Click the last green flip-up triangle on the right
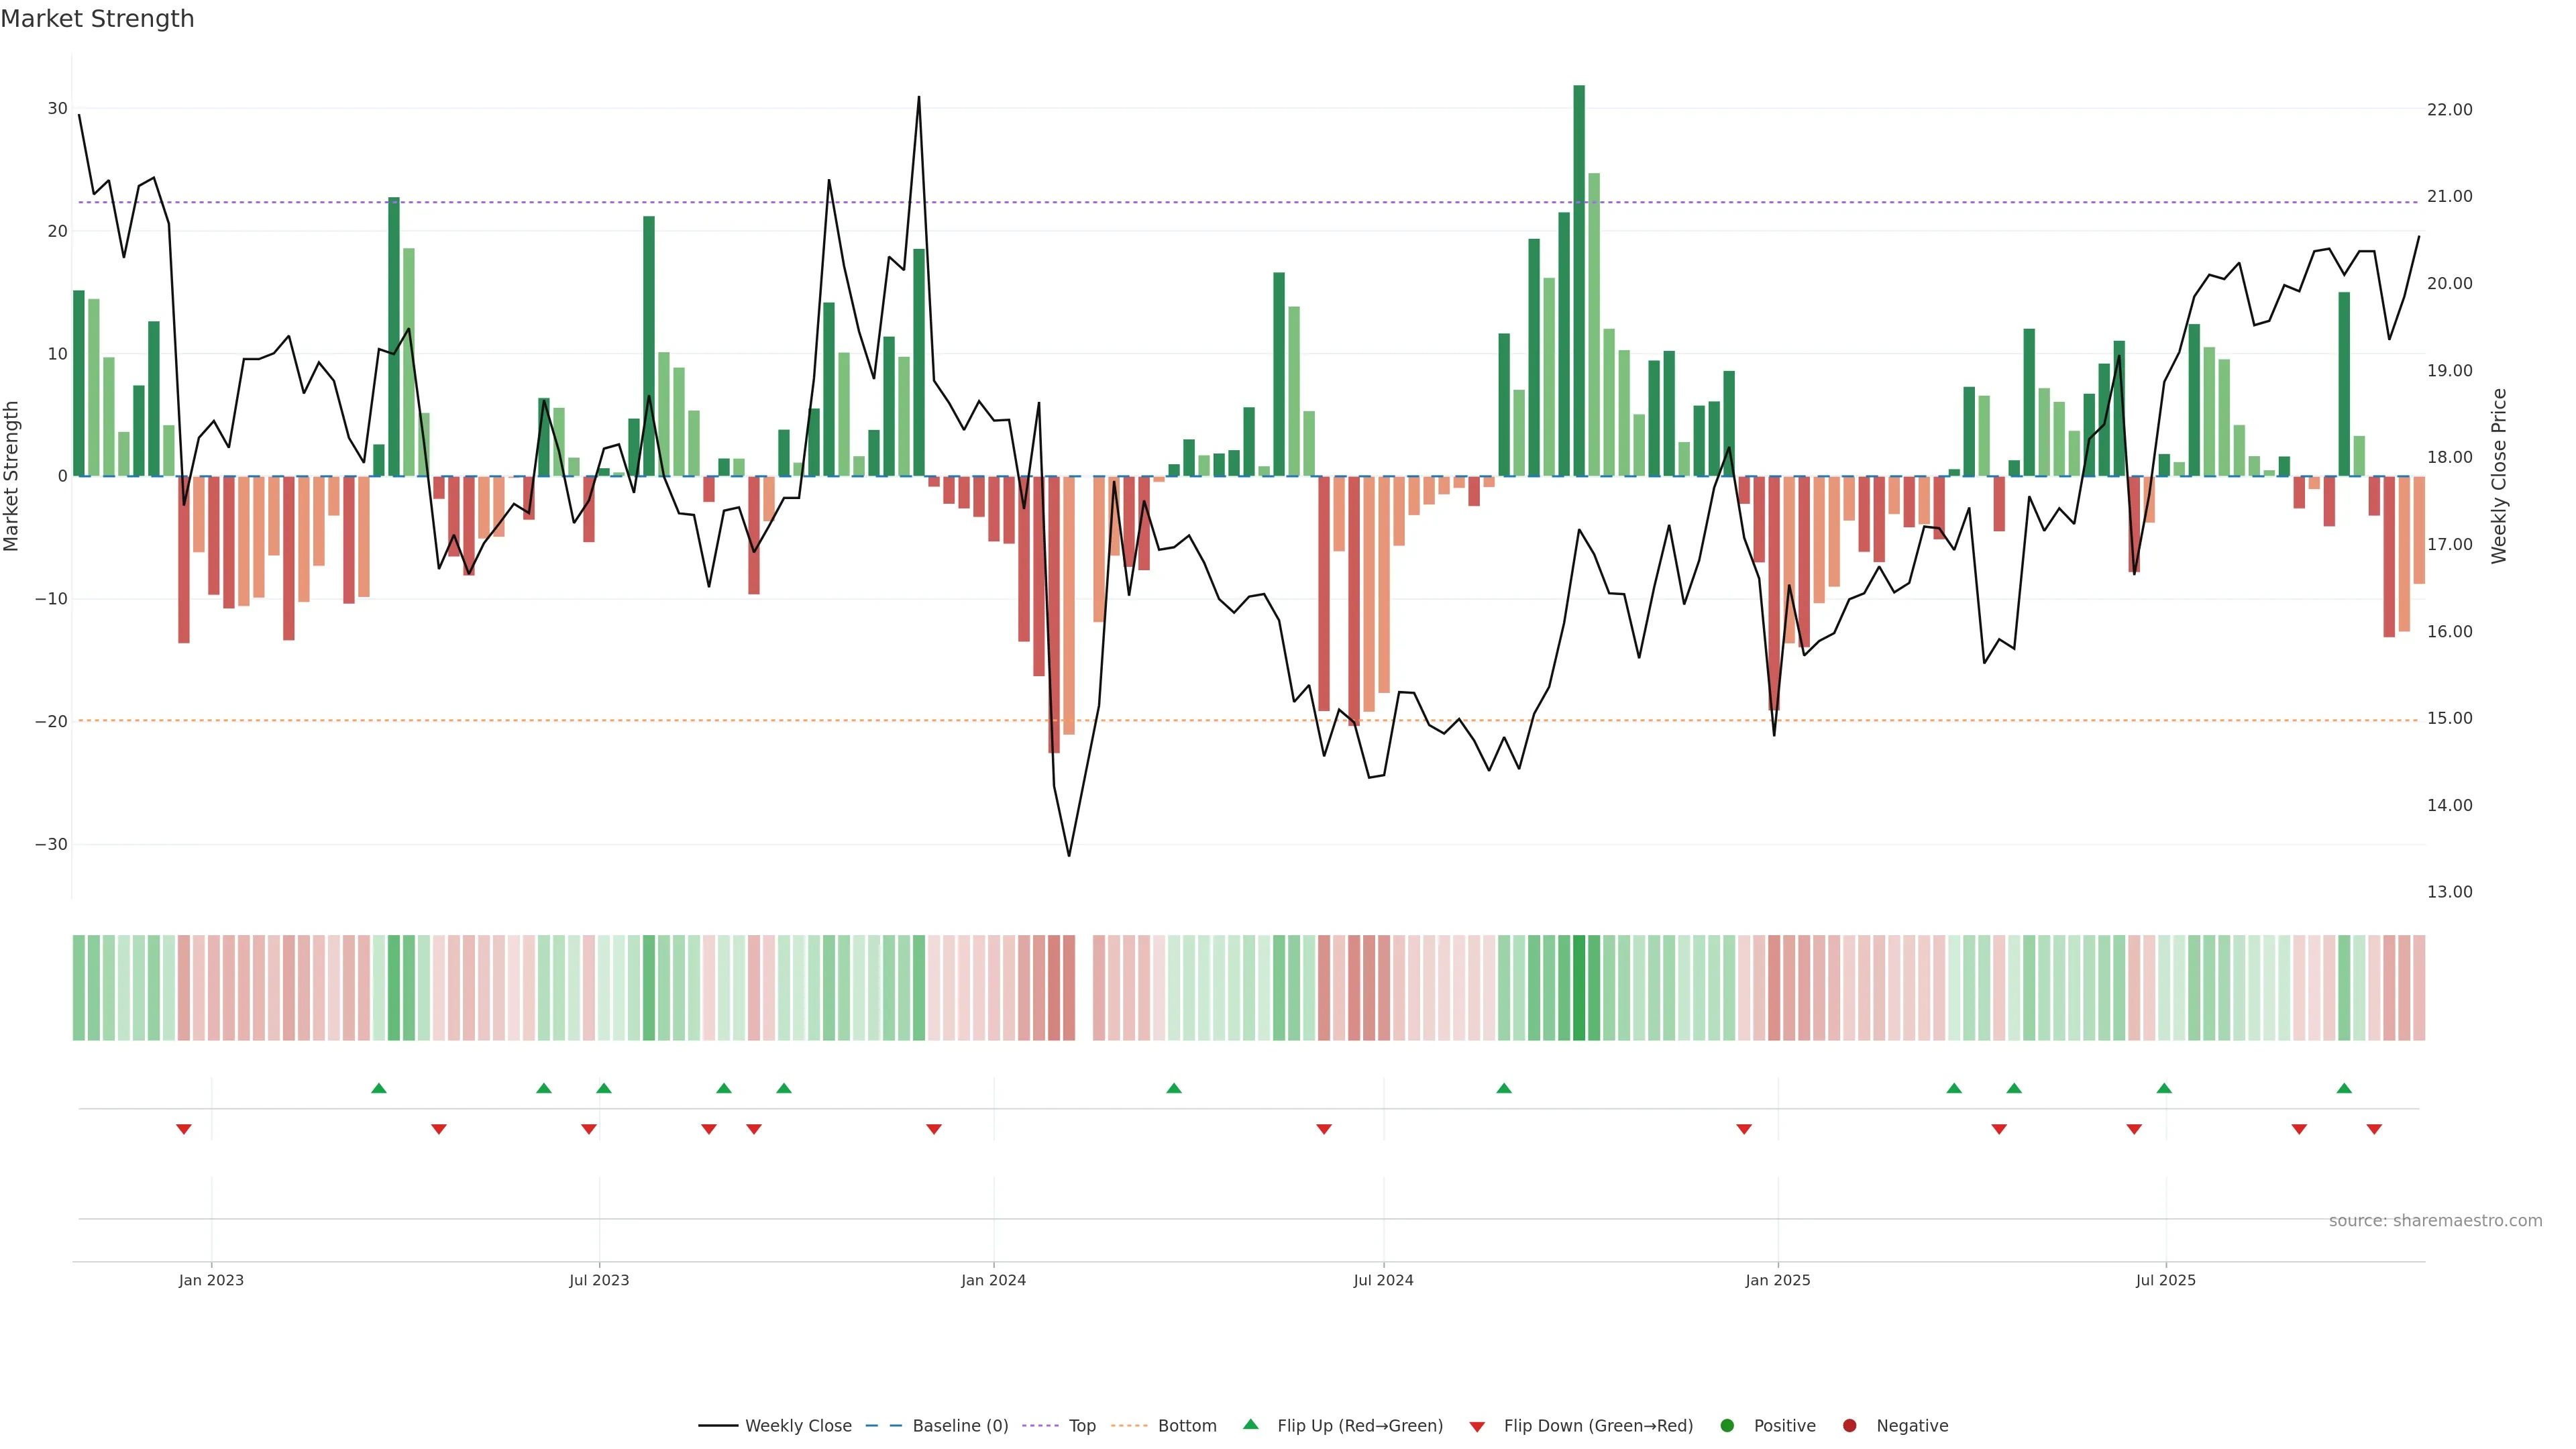Viewport: 2576px width, 1449px height. pos(2344,1088)
